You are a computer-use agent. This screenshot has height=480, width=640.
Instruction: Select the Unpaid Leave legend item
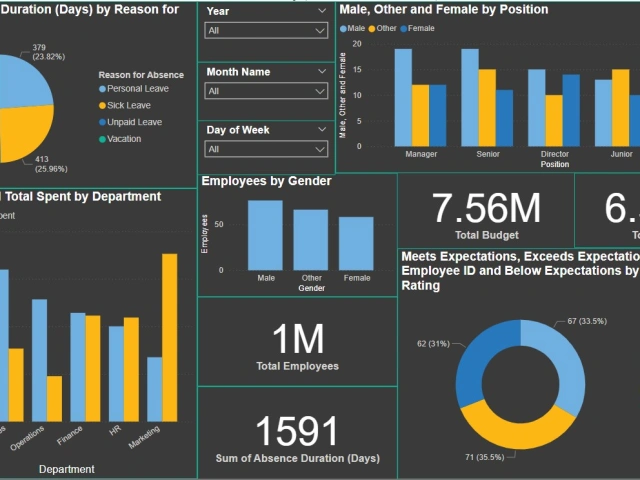(x=102, y=122)
